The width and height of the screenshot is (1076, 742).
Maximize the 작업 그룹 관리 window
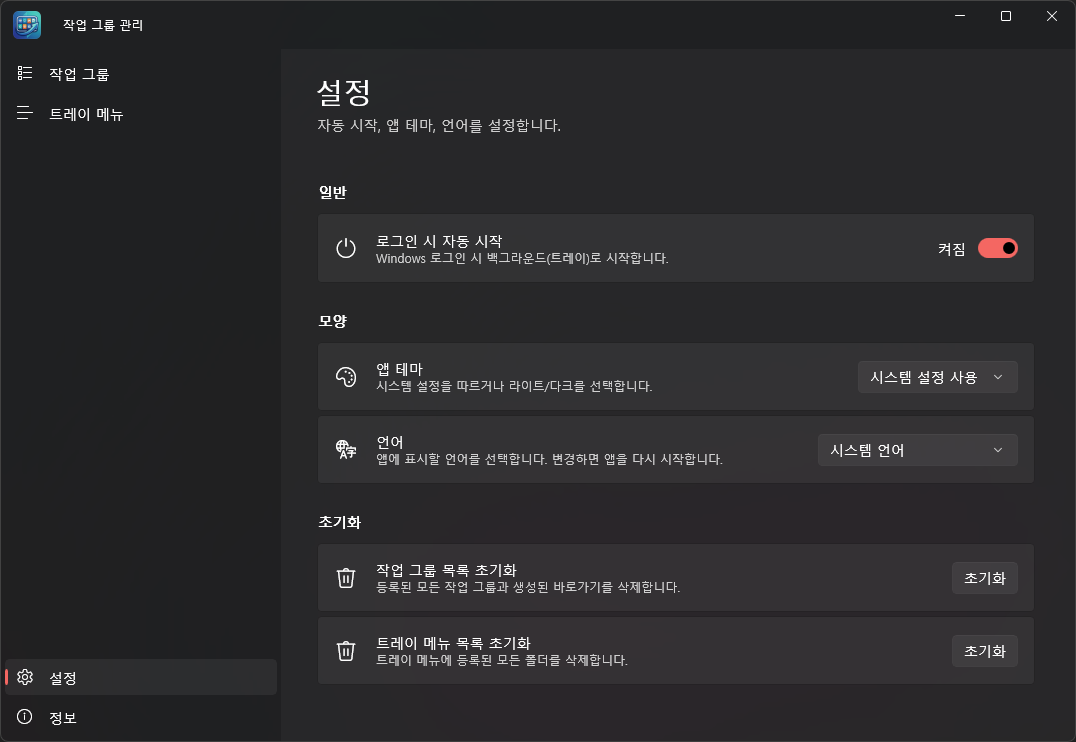tap(1005, 16)
